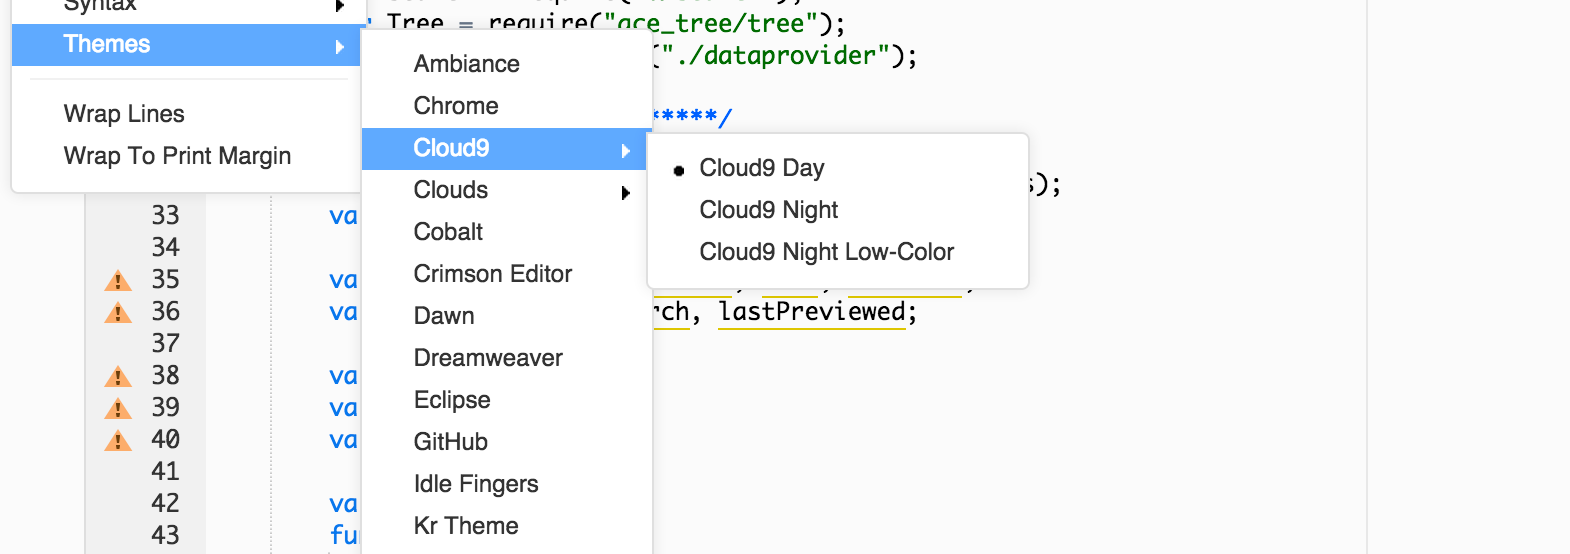Click line number 34 in the gutter
Image resolution: width=1570 pixels, height=554 pixels.
pos(165,248)
